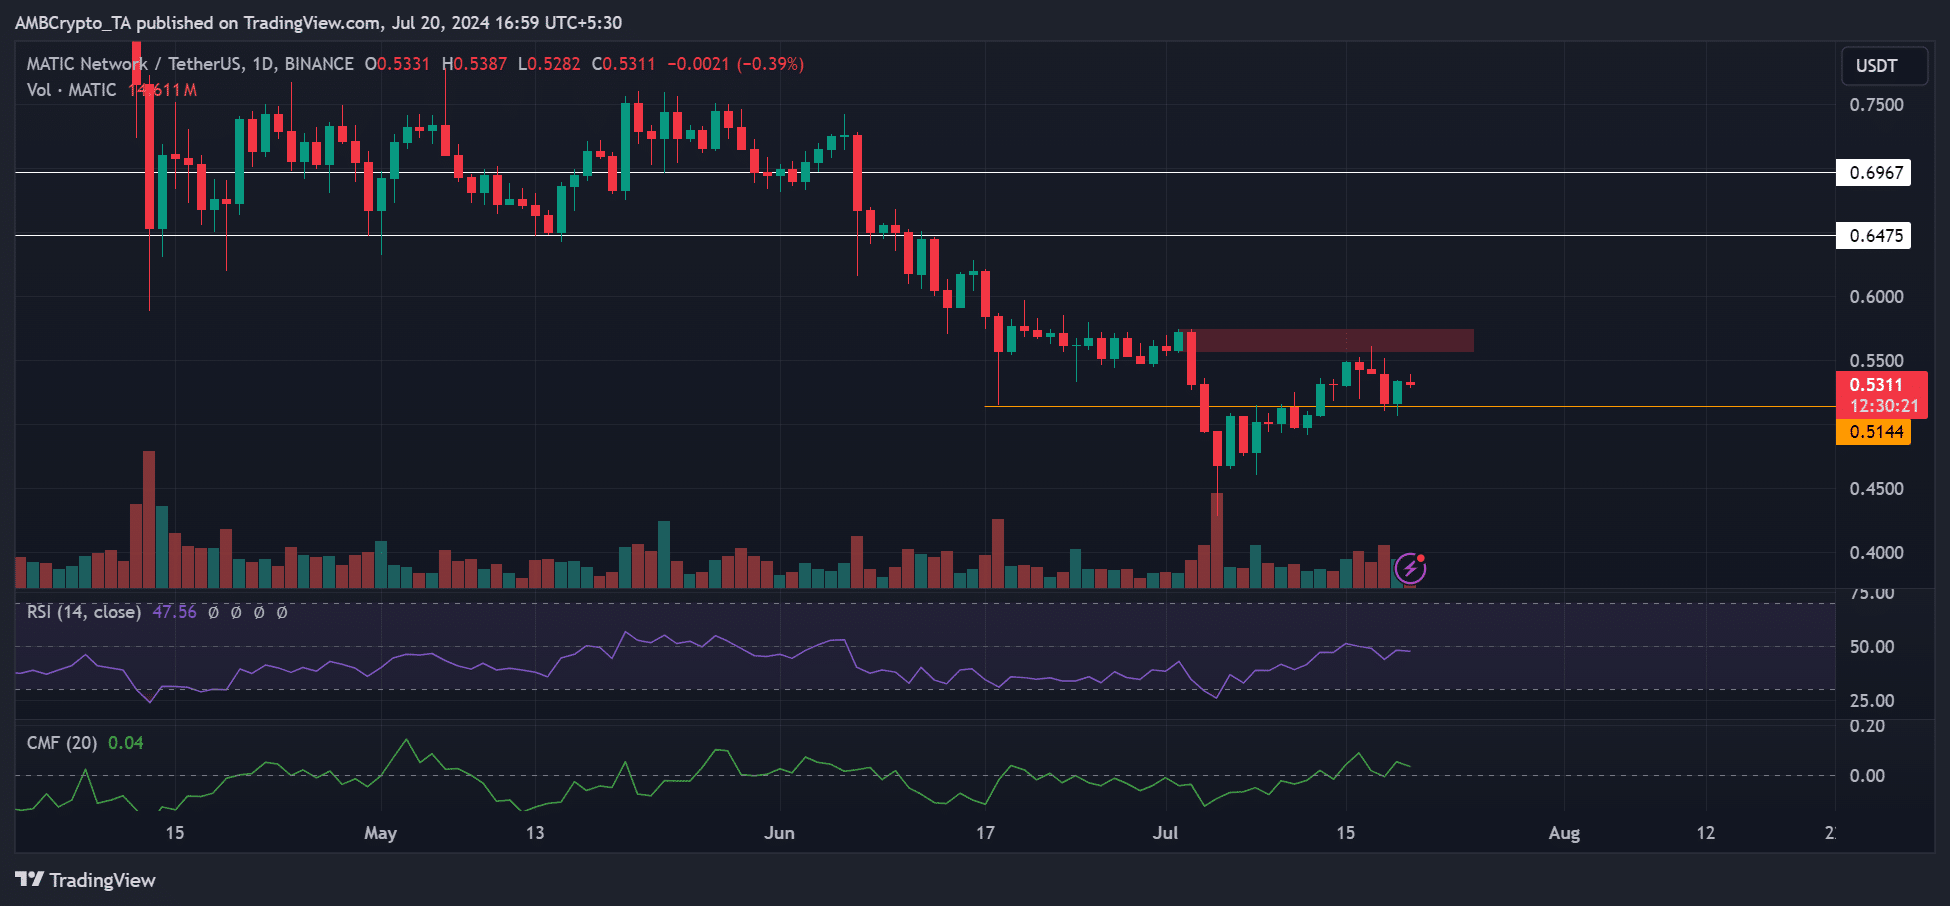
Task: Click the high price value H0.5387
Action: pos(474,64)
